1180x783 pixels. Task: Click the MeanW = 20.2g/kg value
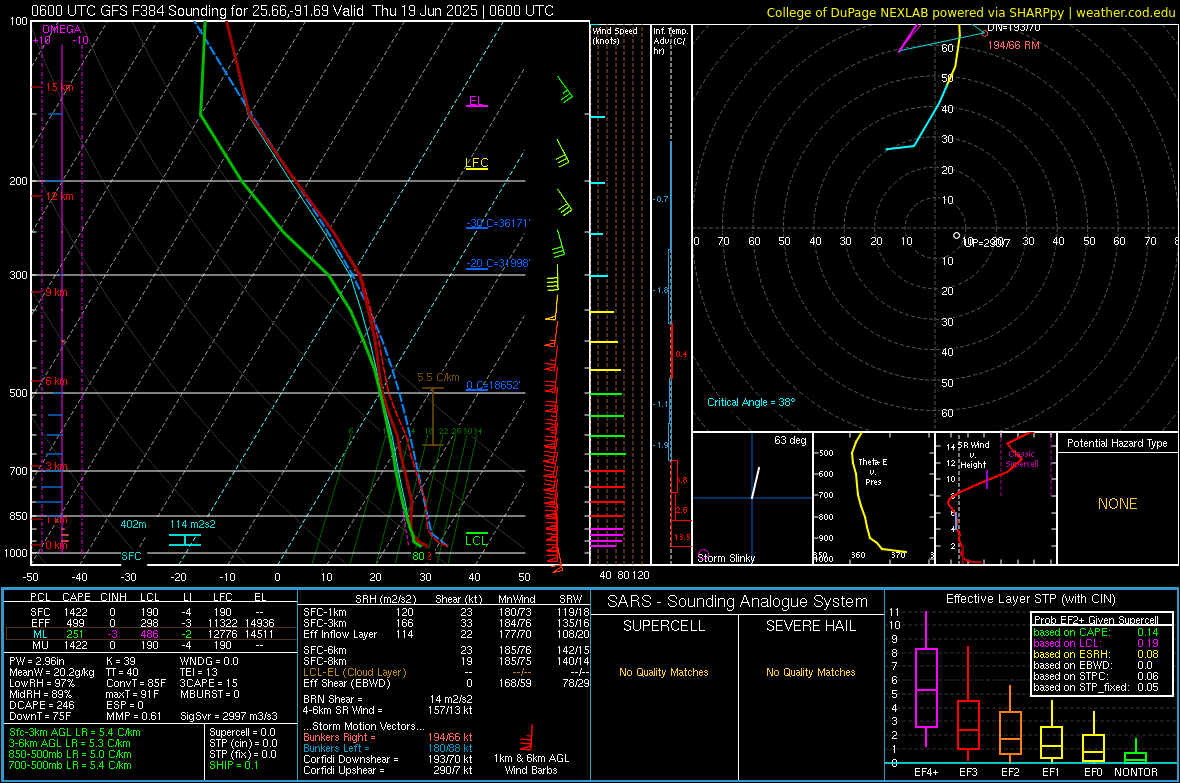pyautogui.click(x=51, y=672)
